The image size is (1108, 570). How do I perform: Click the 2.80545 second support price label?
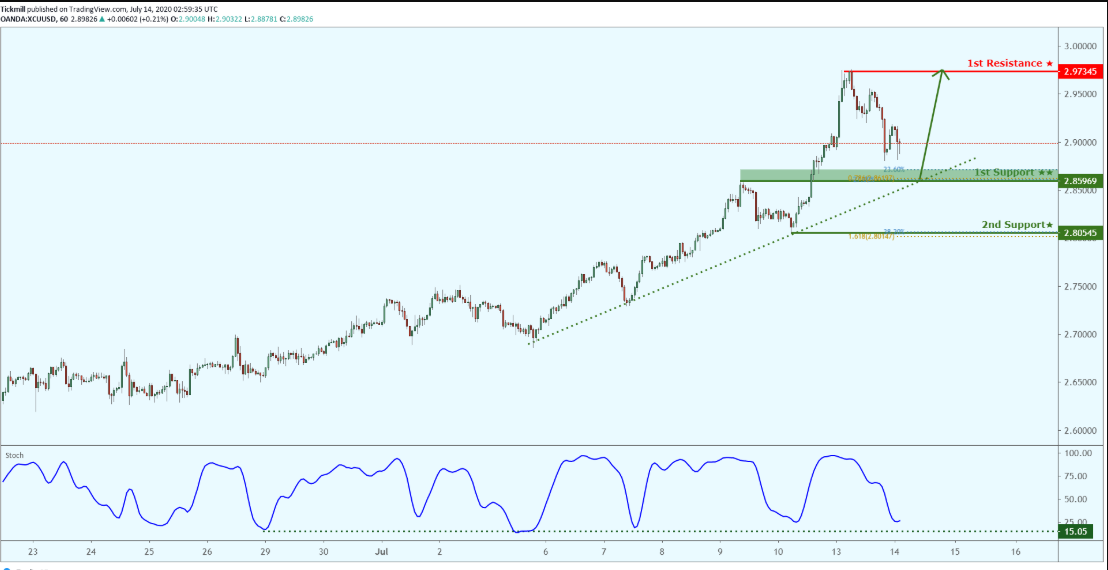tap(1080, 232)
